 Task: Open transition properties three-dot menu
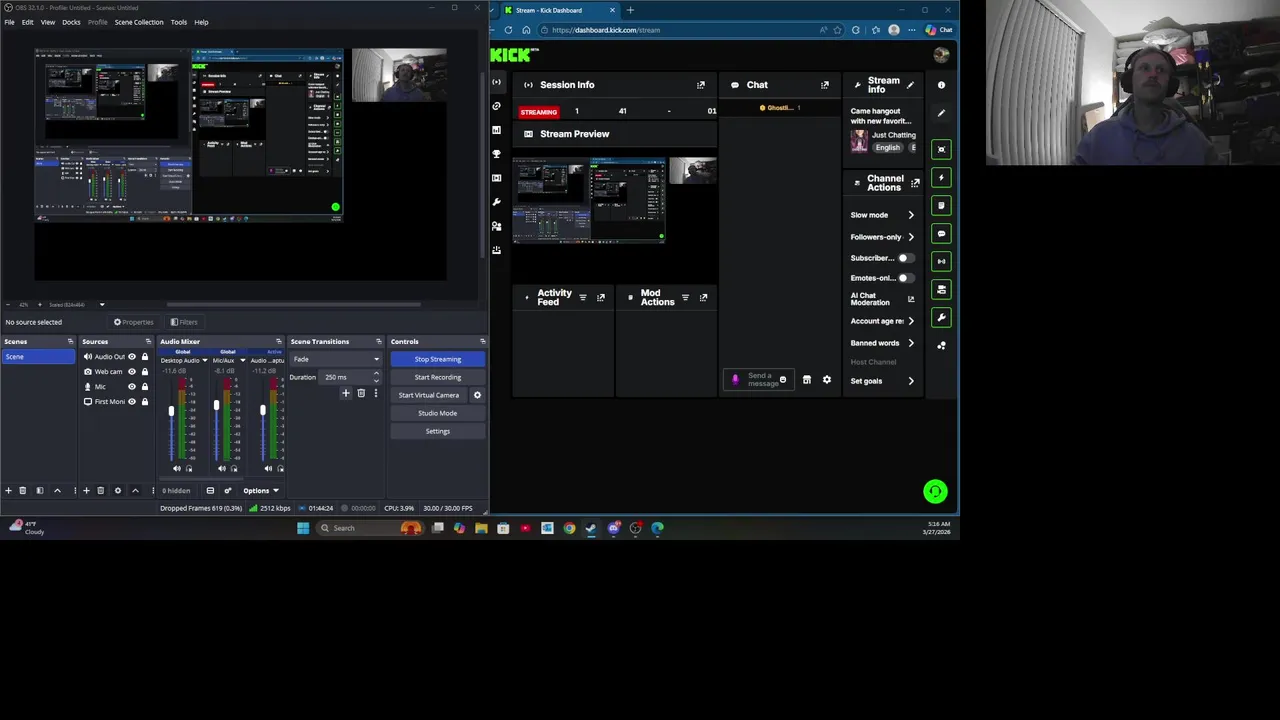tap(375, 393)
